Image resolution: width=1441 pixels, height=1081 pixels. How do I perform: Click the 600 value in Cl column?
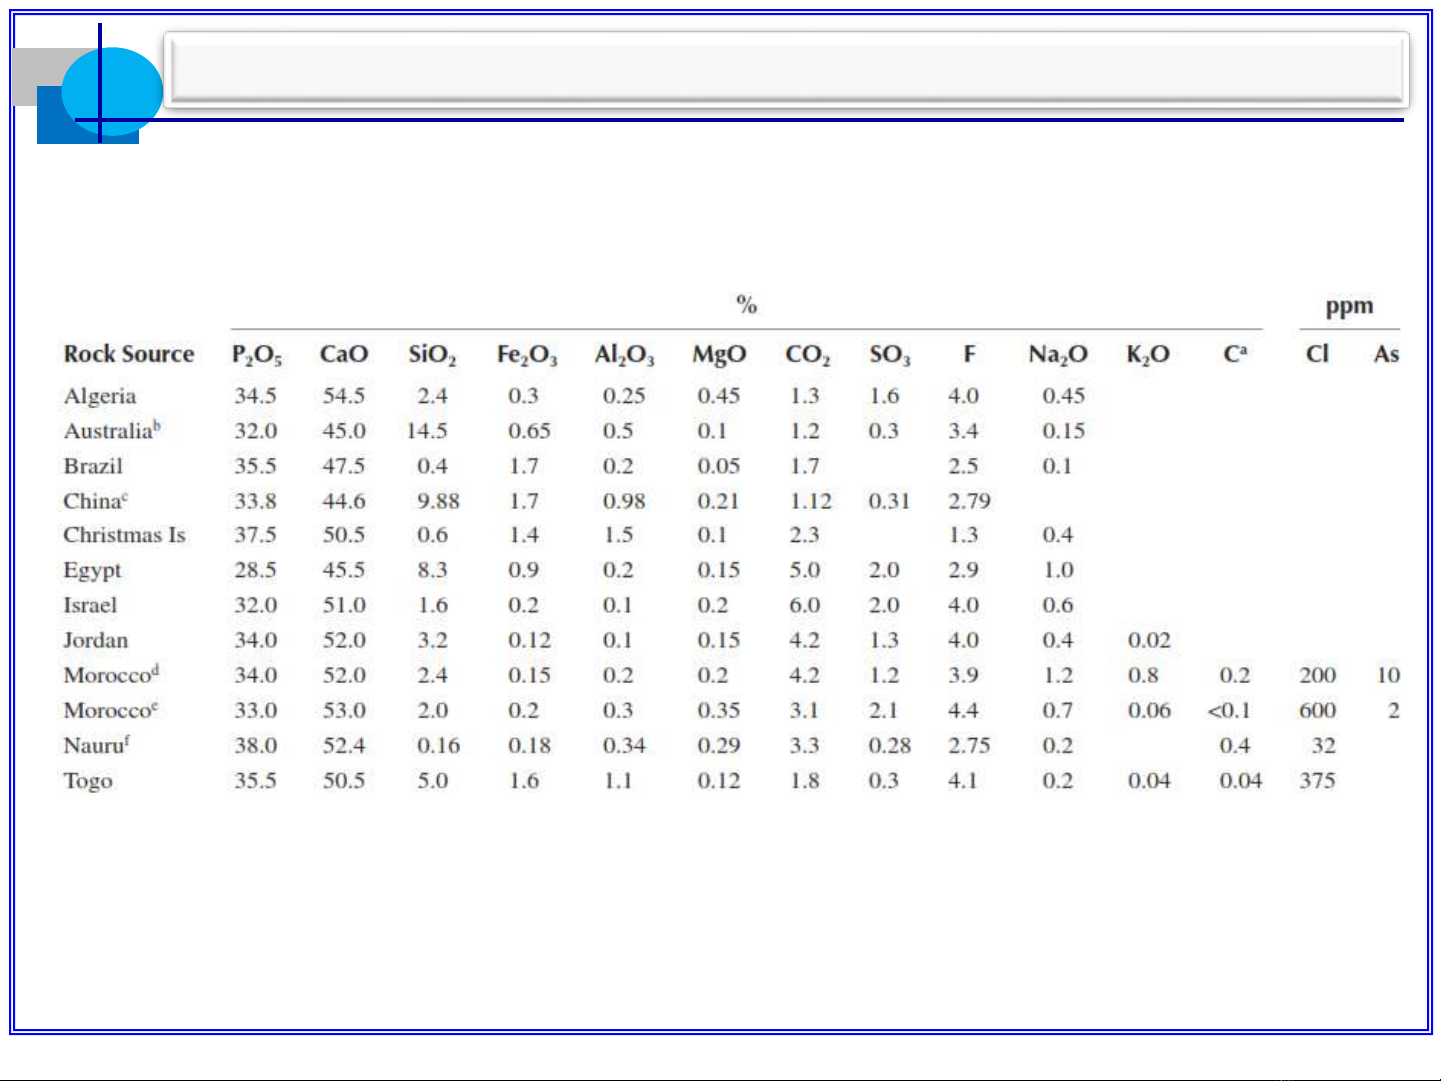[x=1317, y=711]
